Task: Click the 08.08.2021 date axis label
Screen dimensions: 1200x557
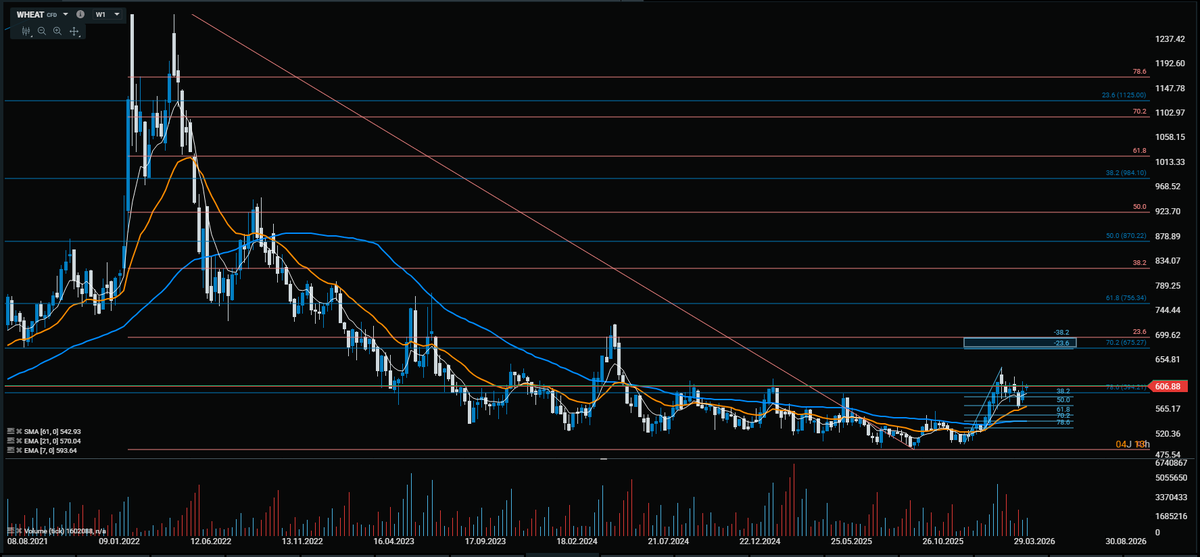Action: coord(27,541)
